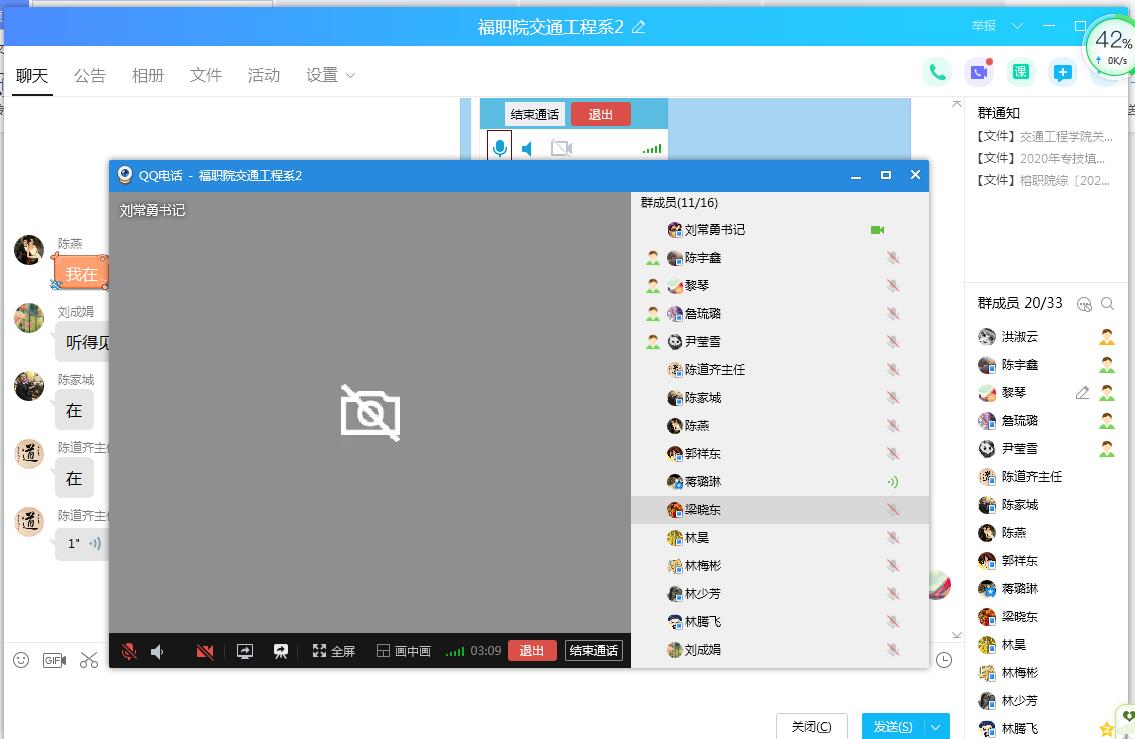Toggle the speaker in the call toolbar
1135x739 pixels.
(157, 651)
